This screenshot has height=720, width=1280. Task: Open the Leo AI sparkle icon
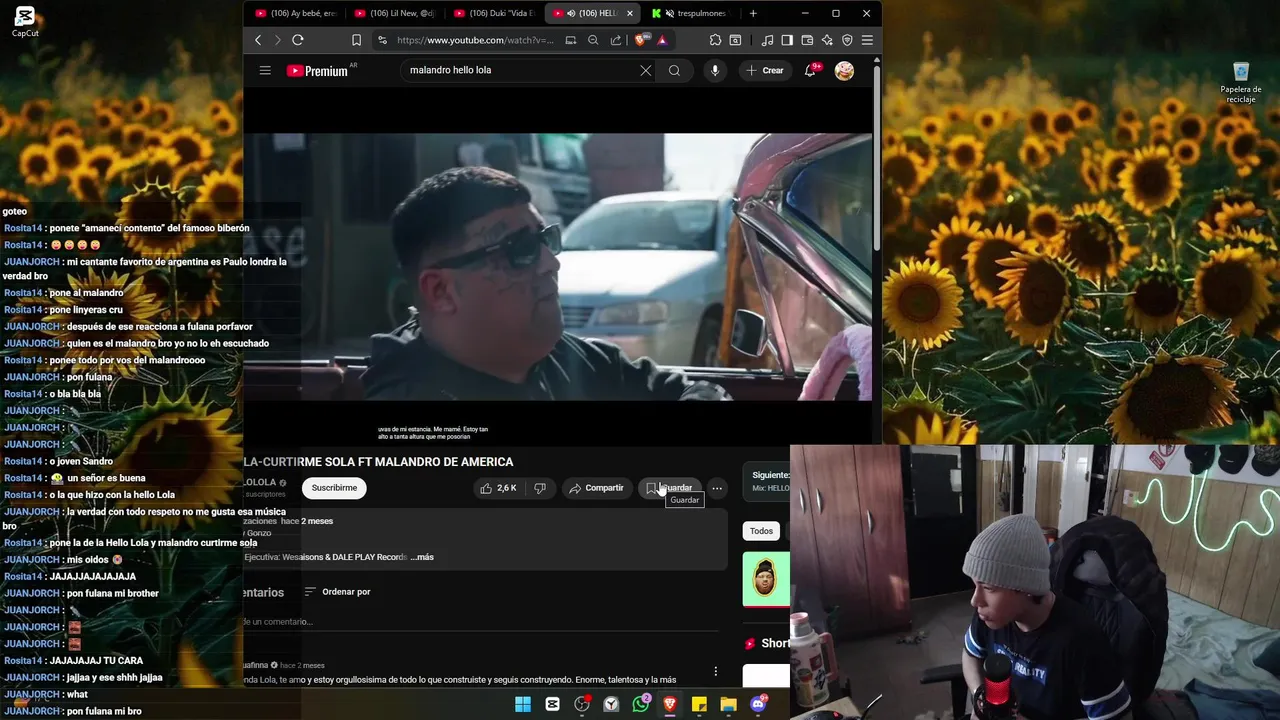[x=827, y=40]
